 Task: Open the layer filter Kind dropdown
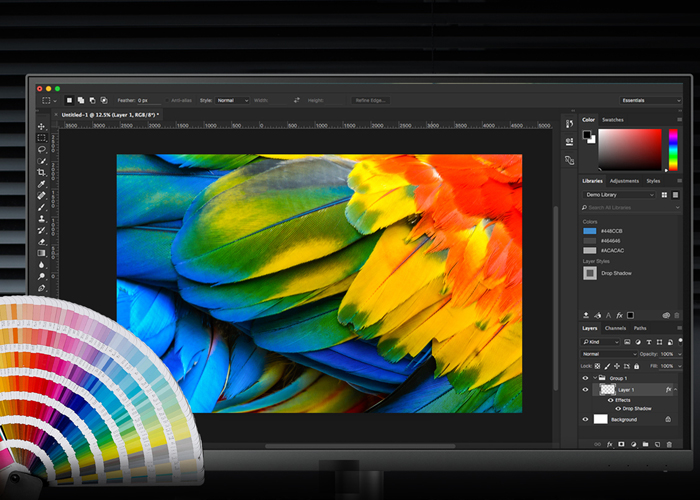pyautogui.click(x=600, y=342)
